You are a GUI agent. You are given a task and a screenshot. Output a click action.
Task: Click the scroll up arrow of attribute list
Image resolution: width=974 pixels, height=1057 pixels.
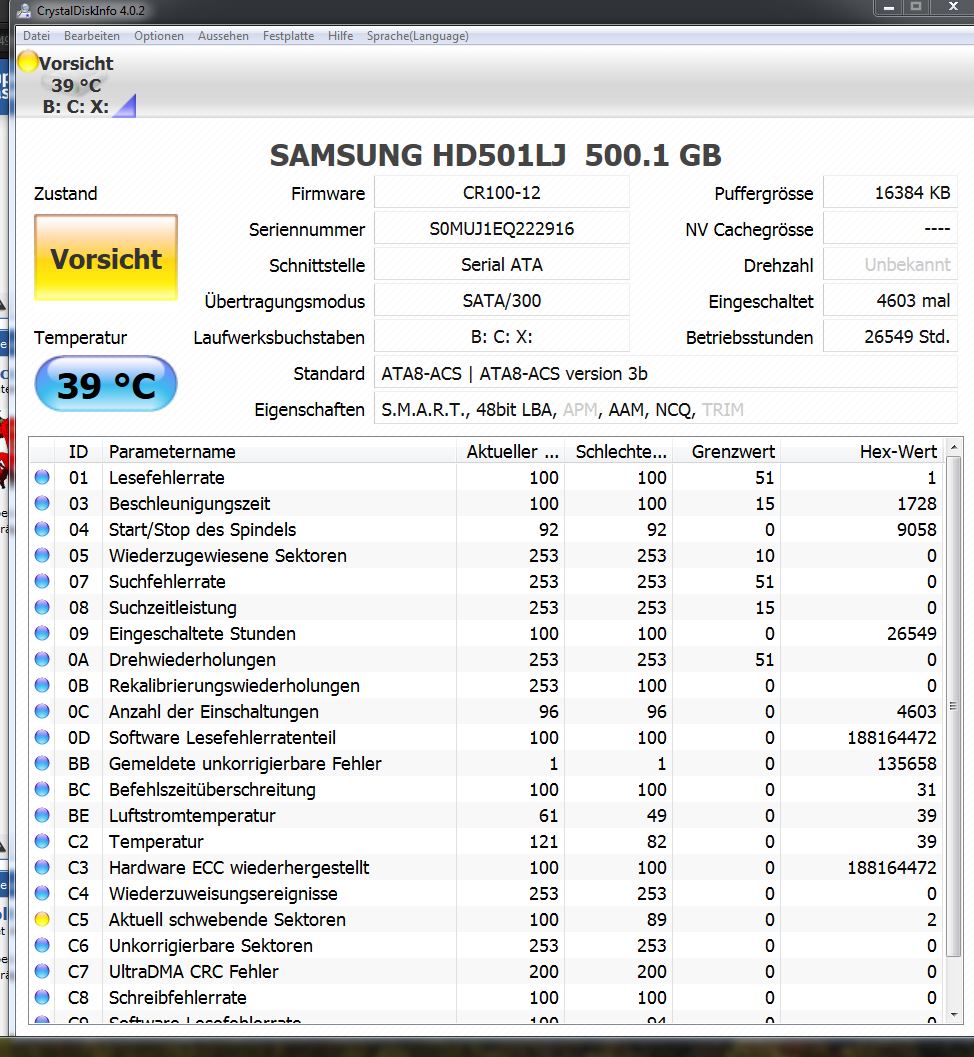pyautogui.click(x=953, y=446)
